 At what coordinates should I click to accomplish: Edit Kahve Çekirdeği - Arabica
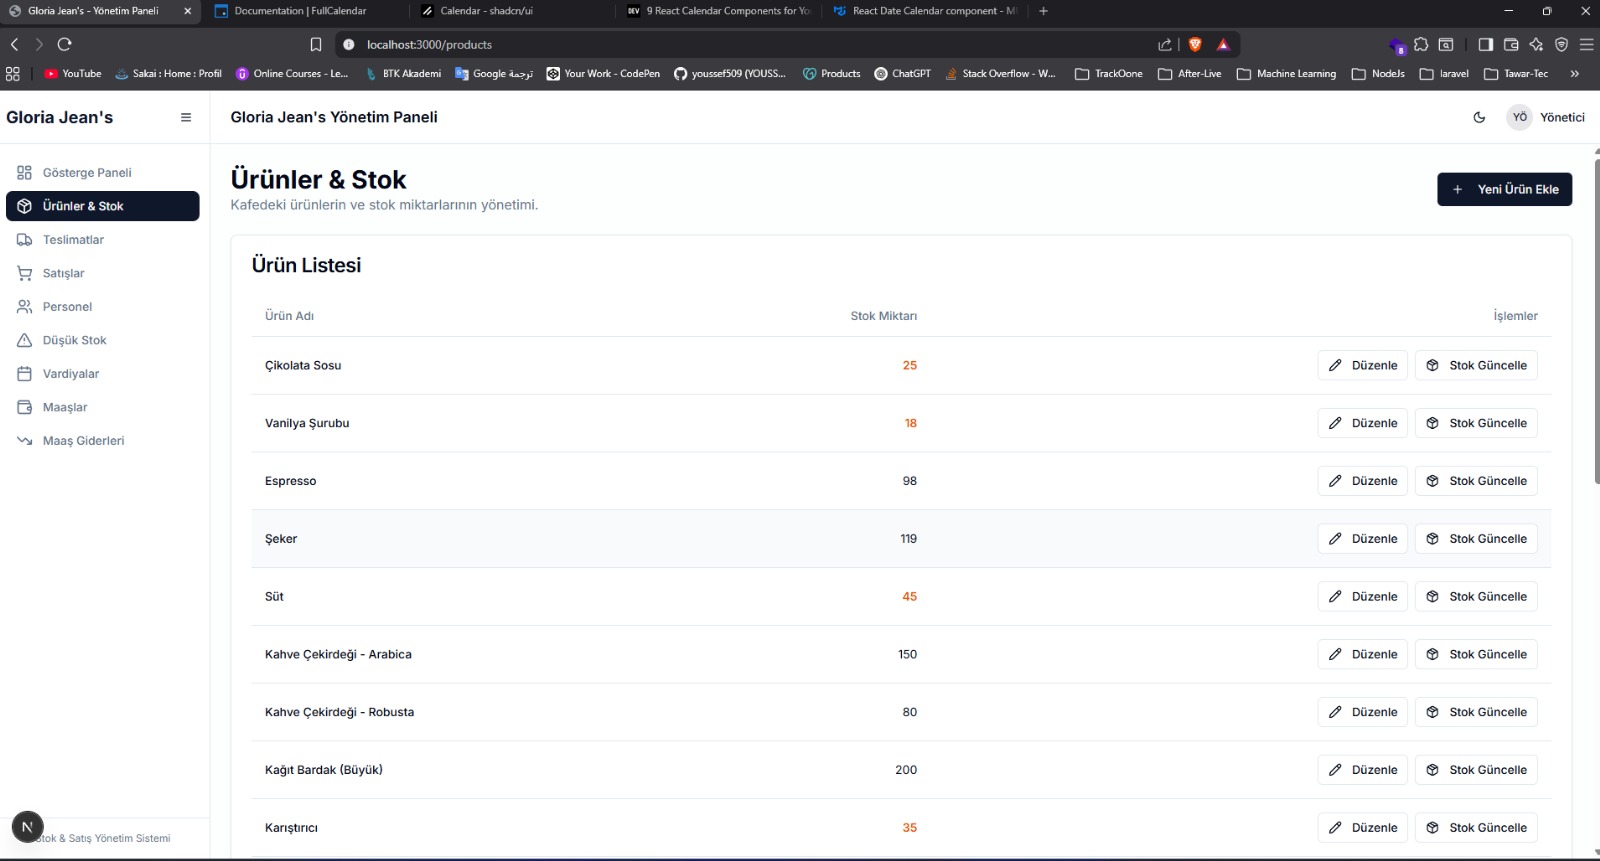(1363, 654)
